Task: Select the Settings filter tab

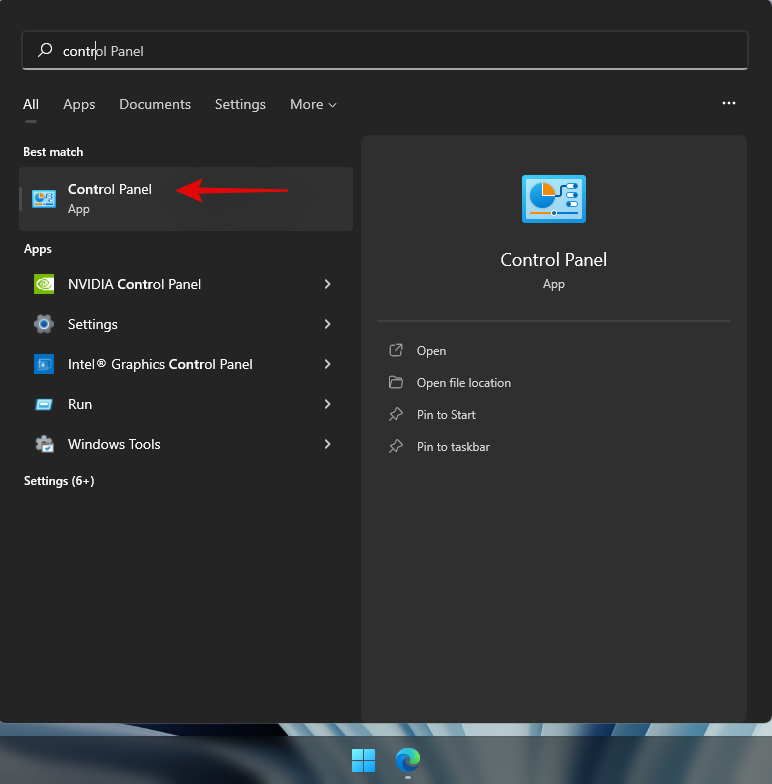Action: [240, 104]
